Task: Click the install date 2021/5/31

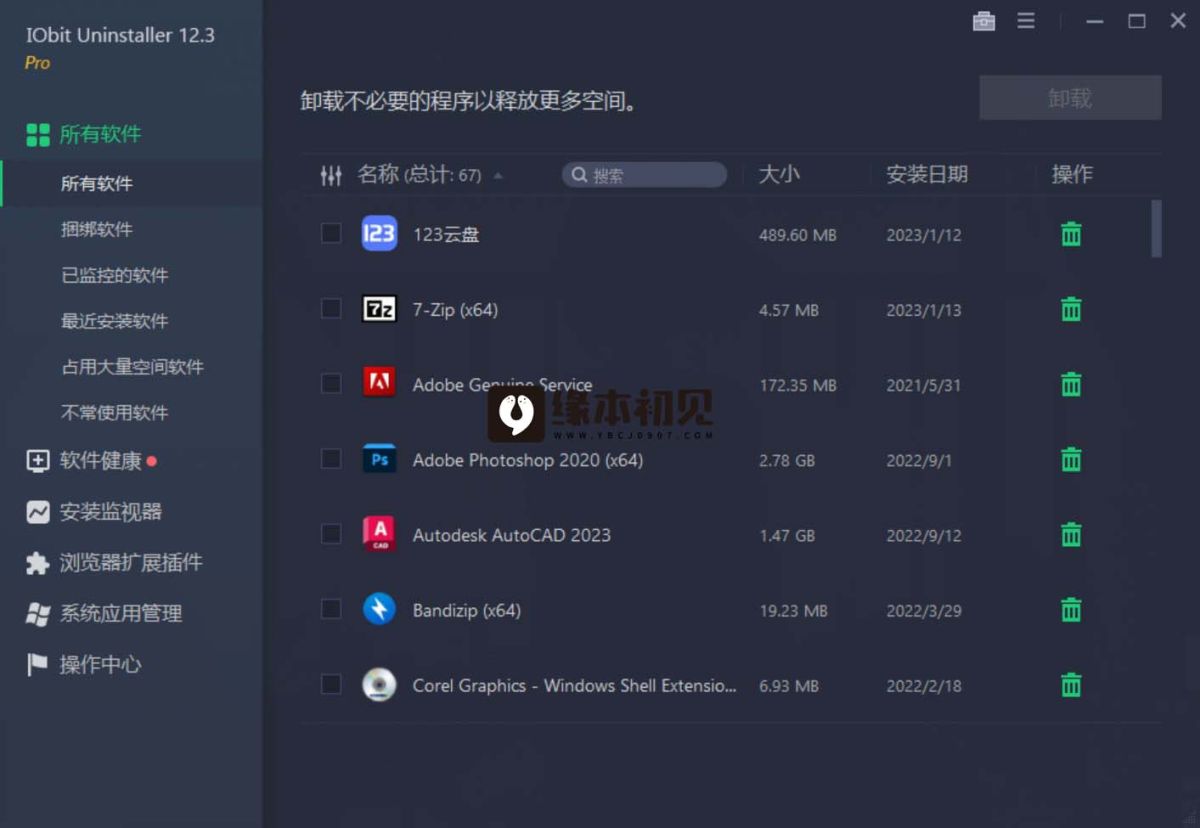Action: click(x=924, y=385)
